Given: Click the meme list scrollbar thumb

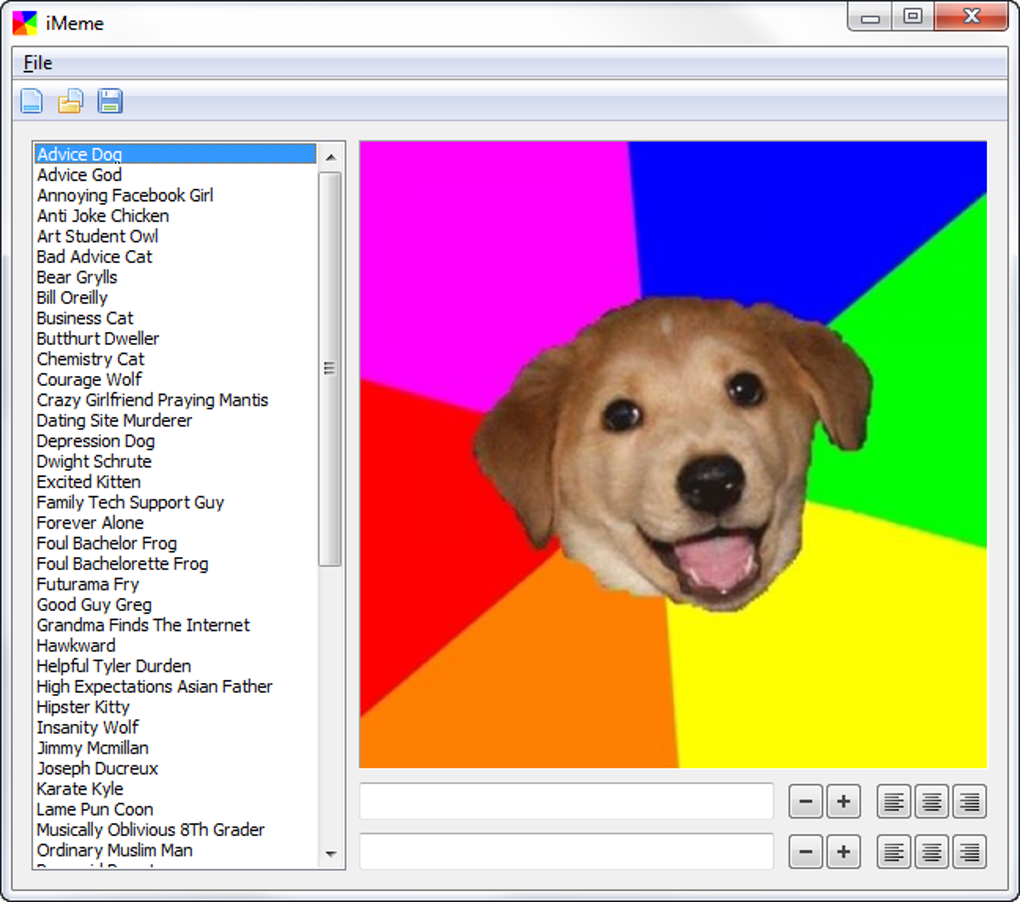Looking at the screenshot, I should click(x=330, y=369).
